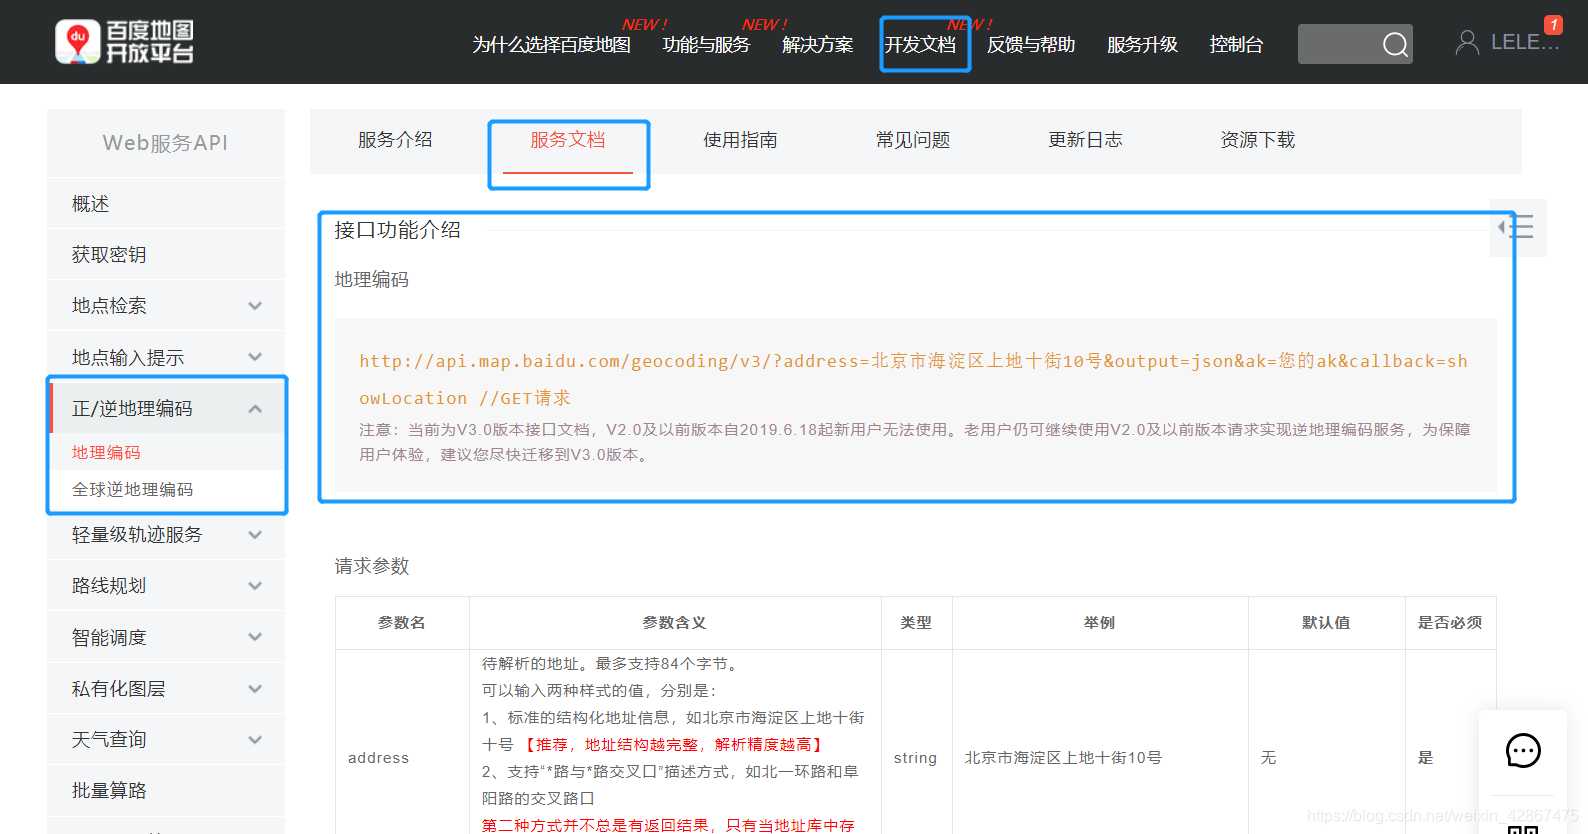Click the 请求参数 heading
The width and height of the screenshot is (1588, 834).
[372, 566]
